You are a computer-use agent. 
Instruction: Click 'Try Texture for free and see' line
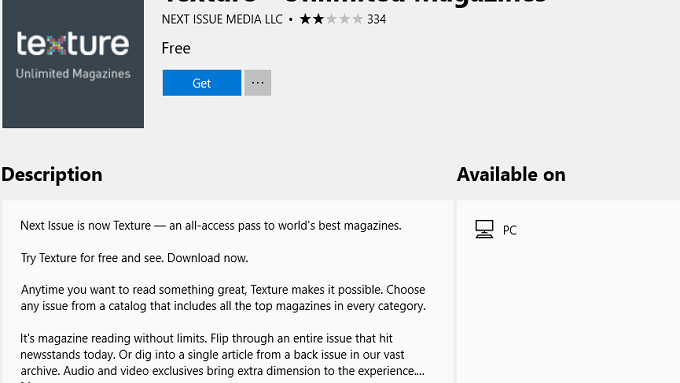coord(134,258)
